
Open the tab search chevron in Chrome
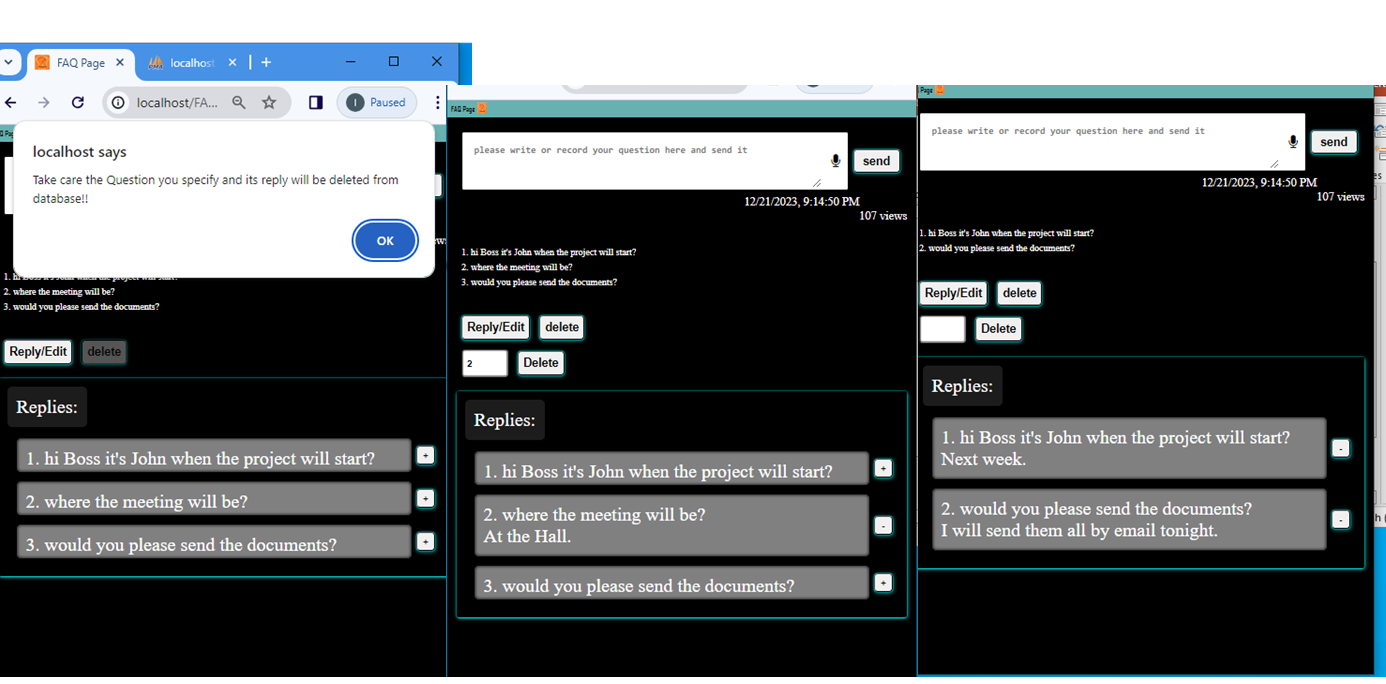(8, 62)
